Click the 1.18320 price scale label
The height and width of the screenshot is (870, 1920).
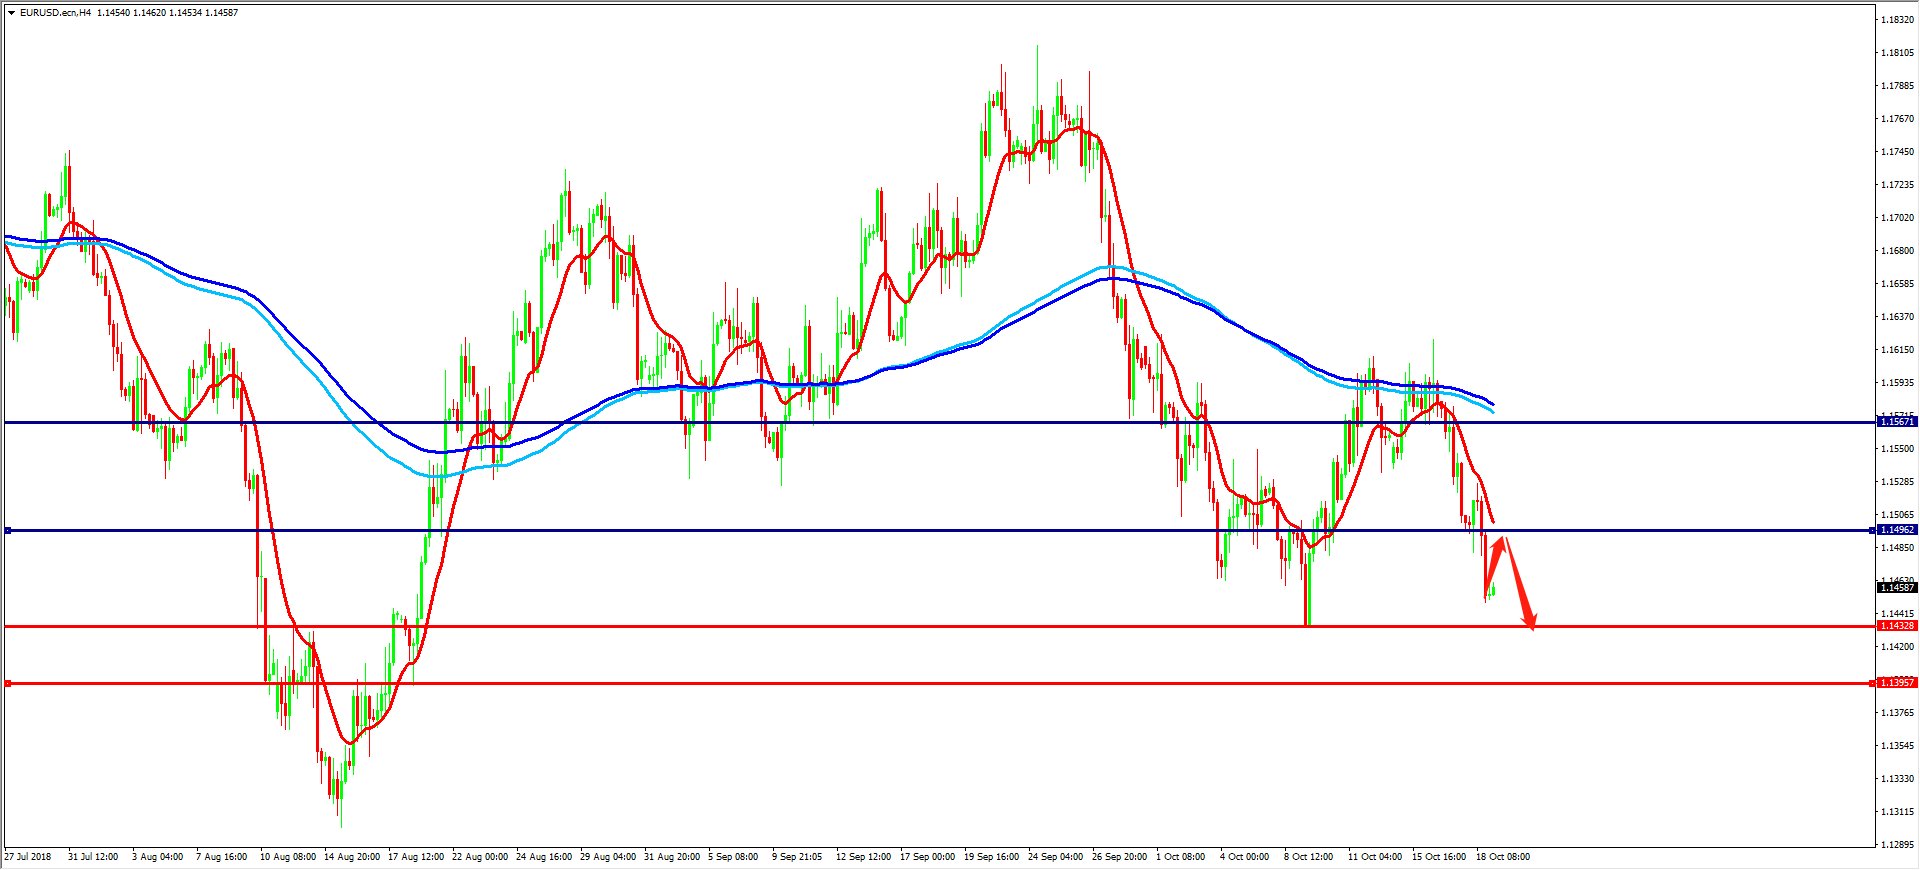1898,19
